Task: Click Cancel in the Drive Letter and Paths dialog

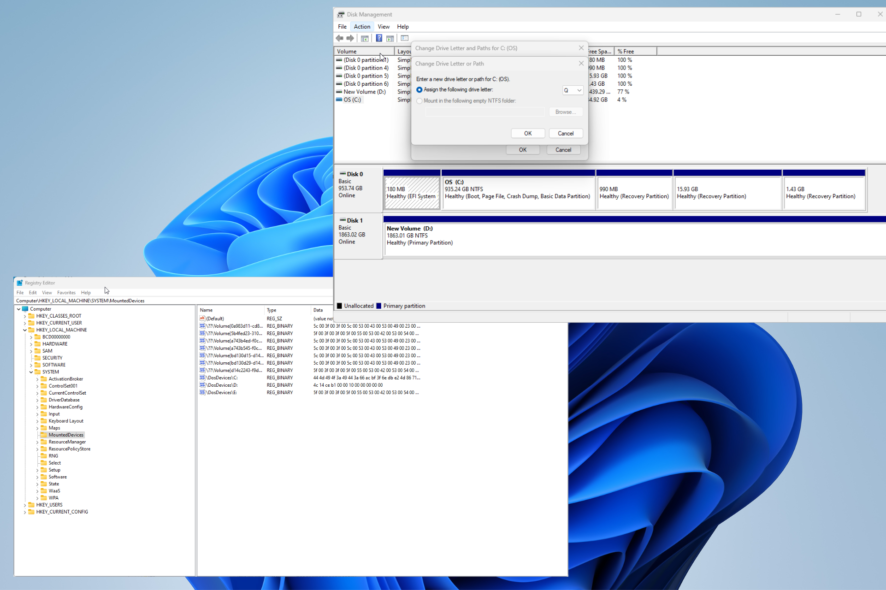Action: (563, 150)
